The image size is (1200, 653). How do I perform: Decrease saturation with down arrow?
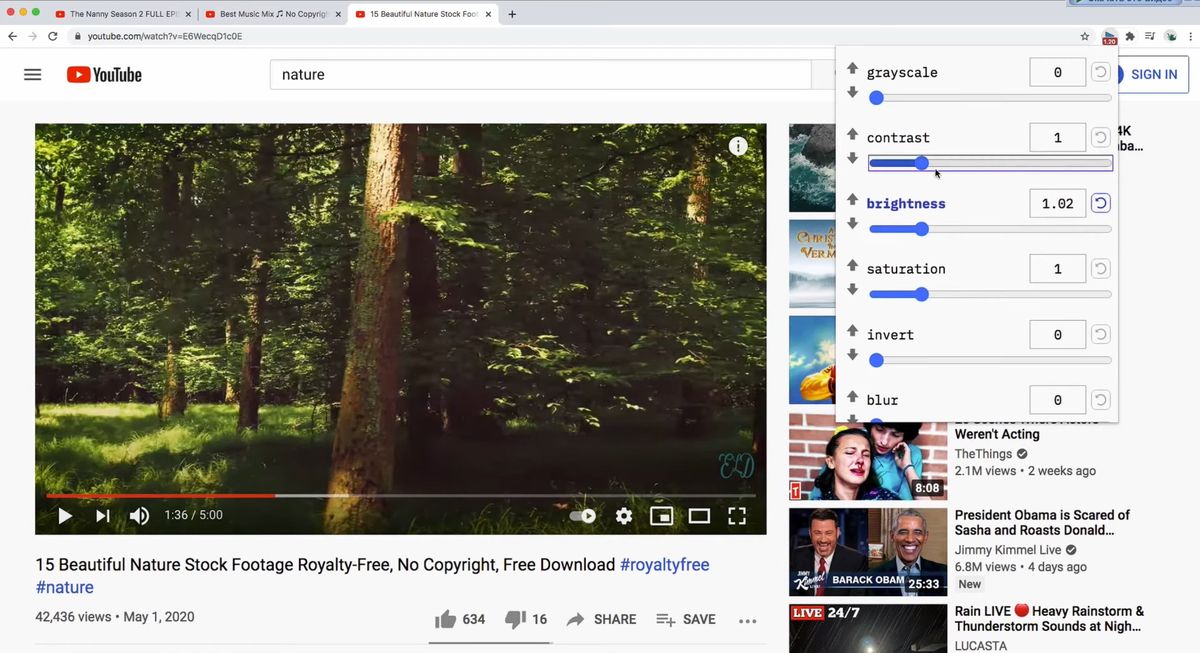(x=852, y=289)
